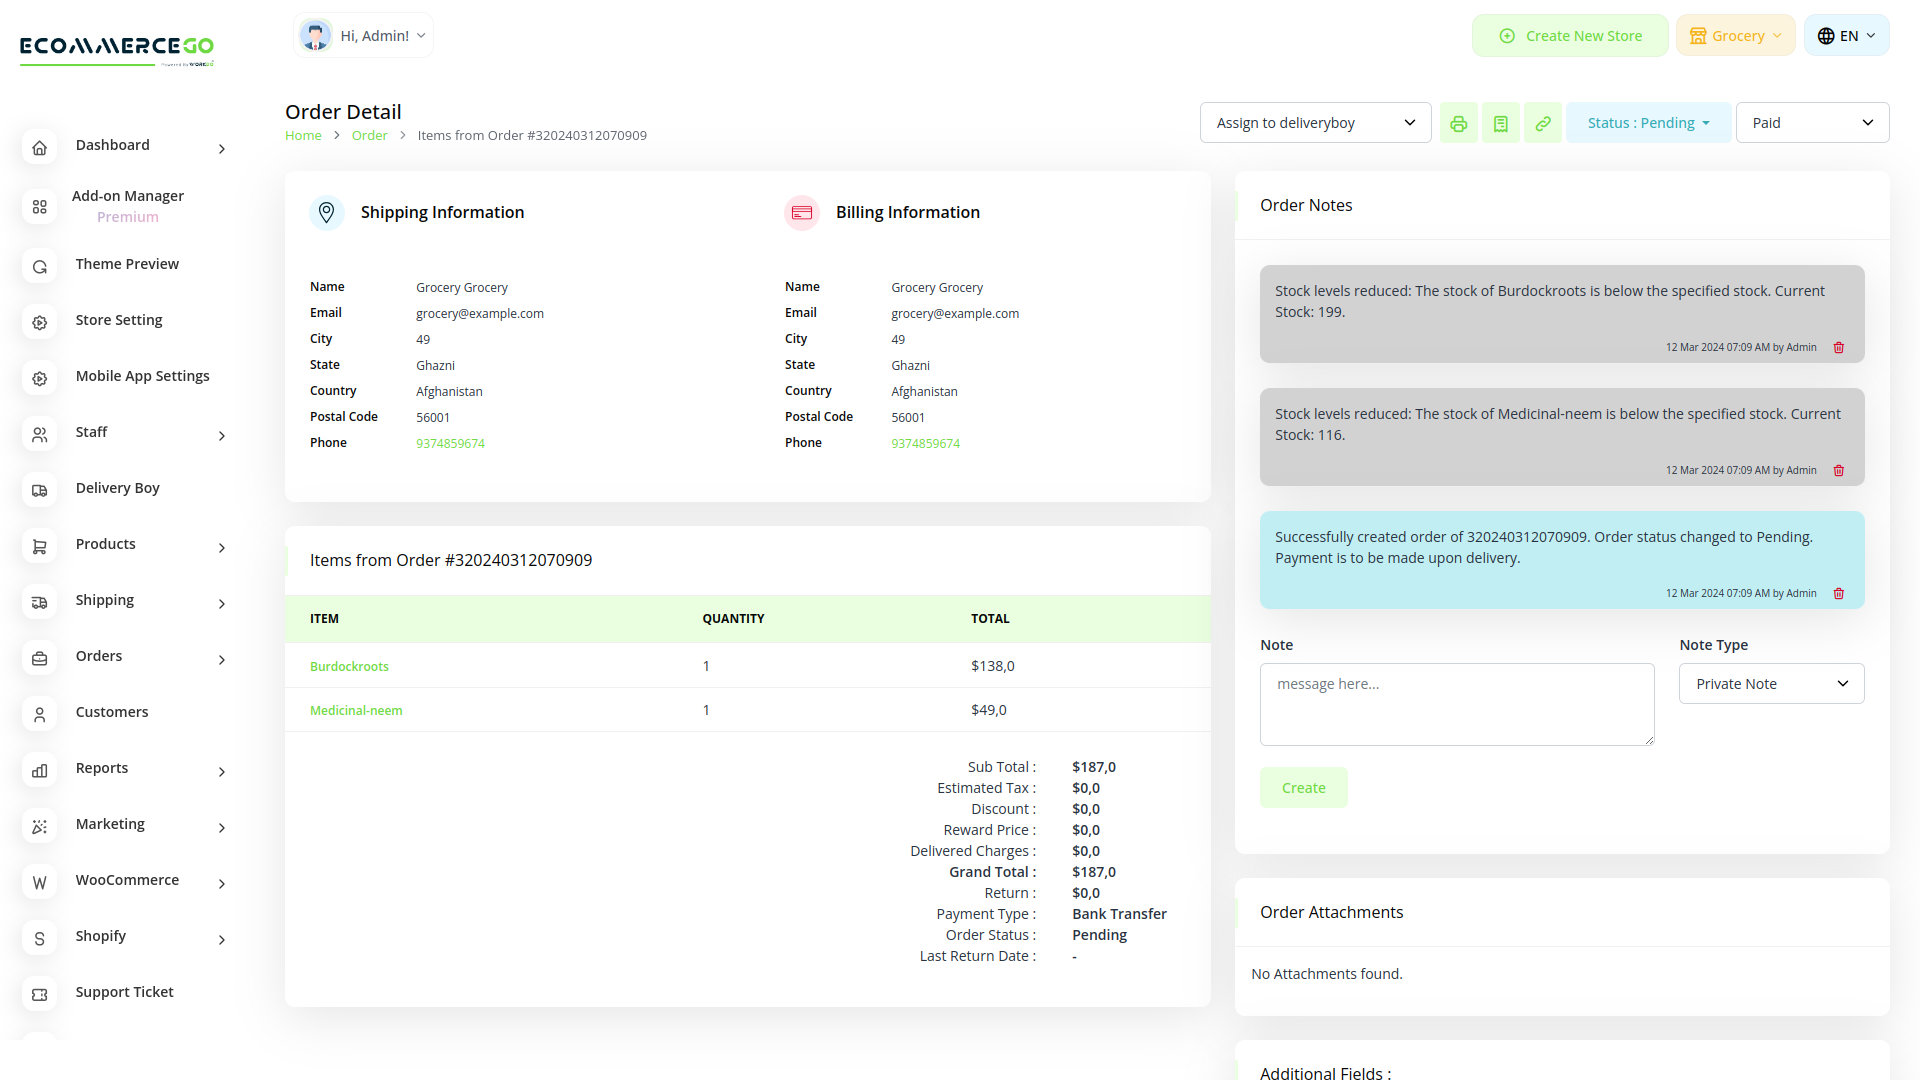
Task: Expand the Assign to deliveryboy dropdown
Action: tap(1315, 122)
